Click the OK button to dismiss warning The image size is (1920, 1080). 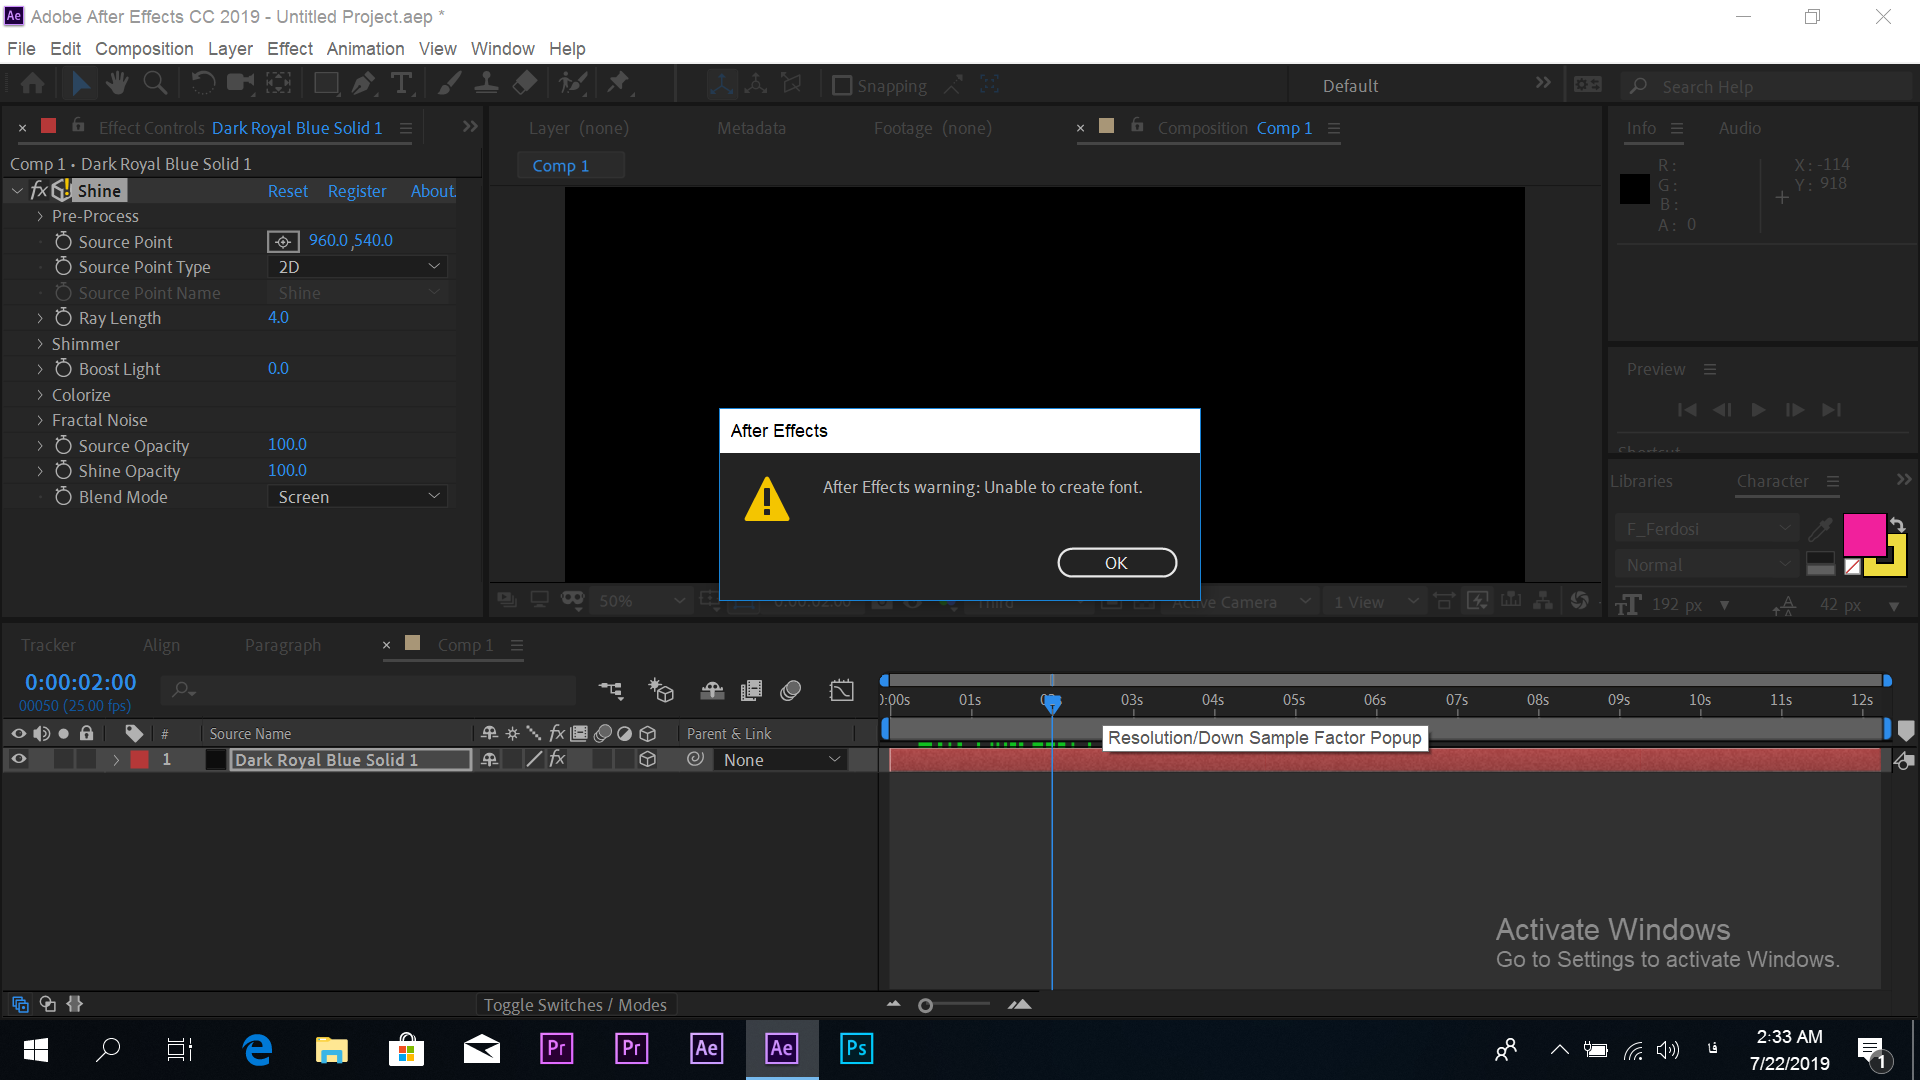coord(1116,563)
